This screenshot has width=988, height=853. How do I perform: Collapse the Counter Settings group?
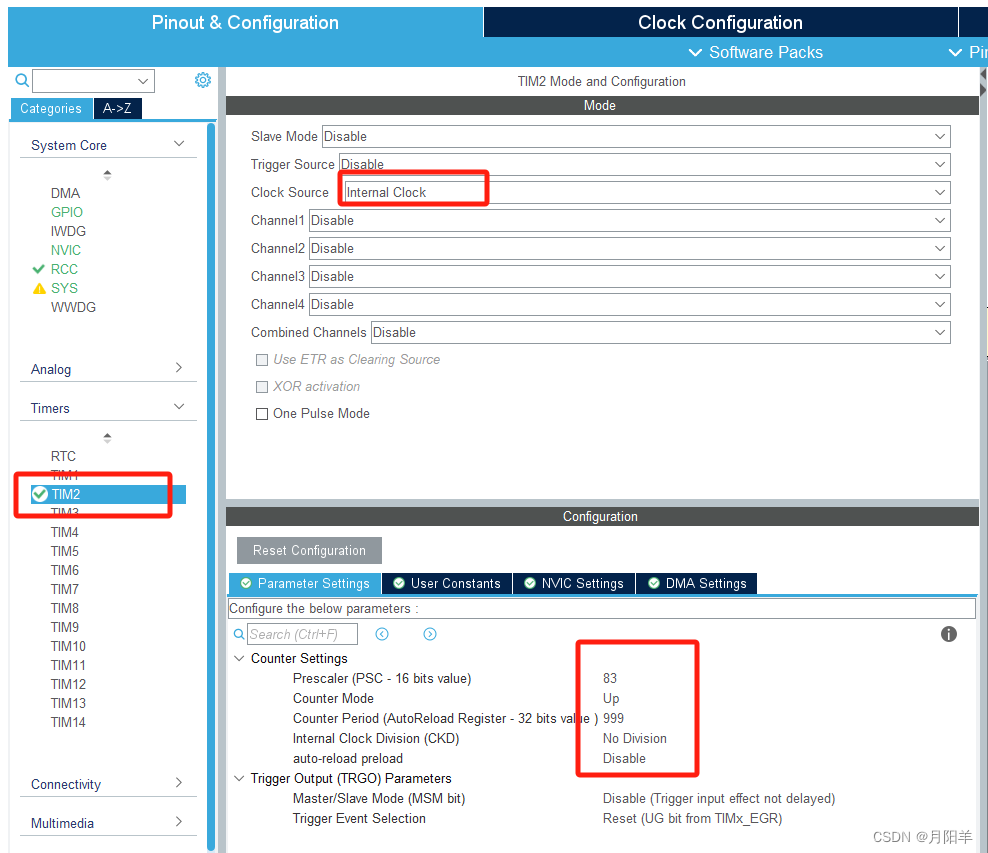pos(239,658)
